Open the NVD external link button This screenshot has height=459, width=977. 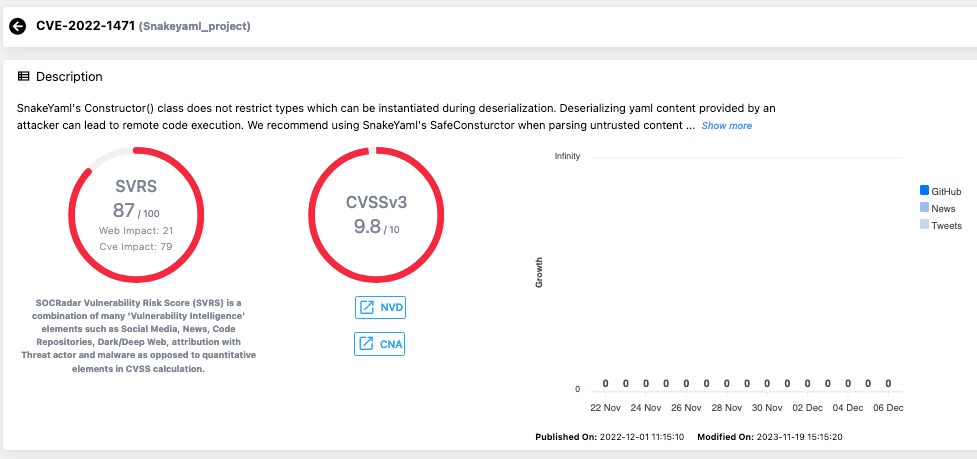[x=380, y=308]
